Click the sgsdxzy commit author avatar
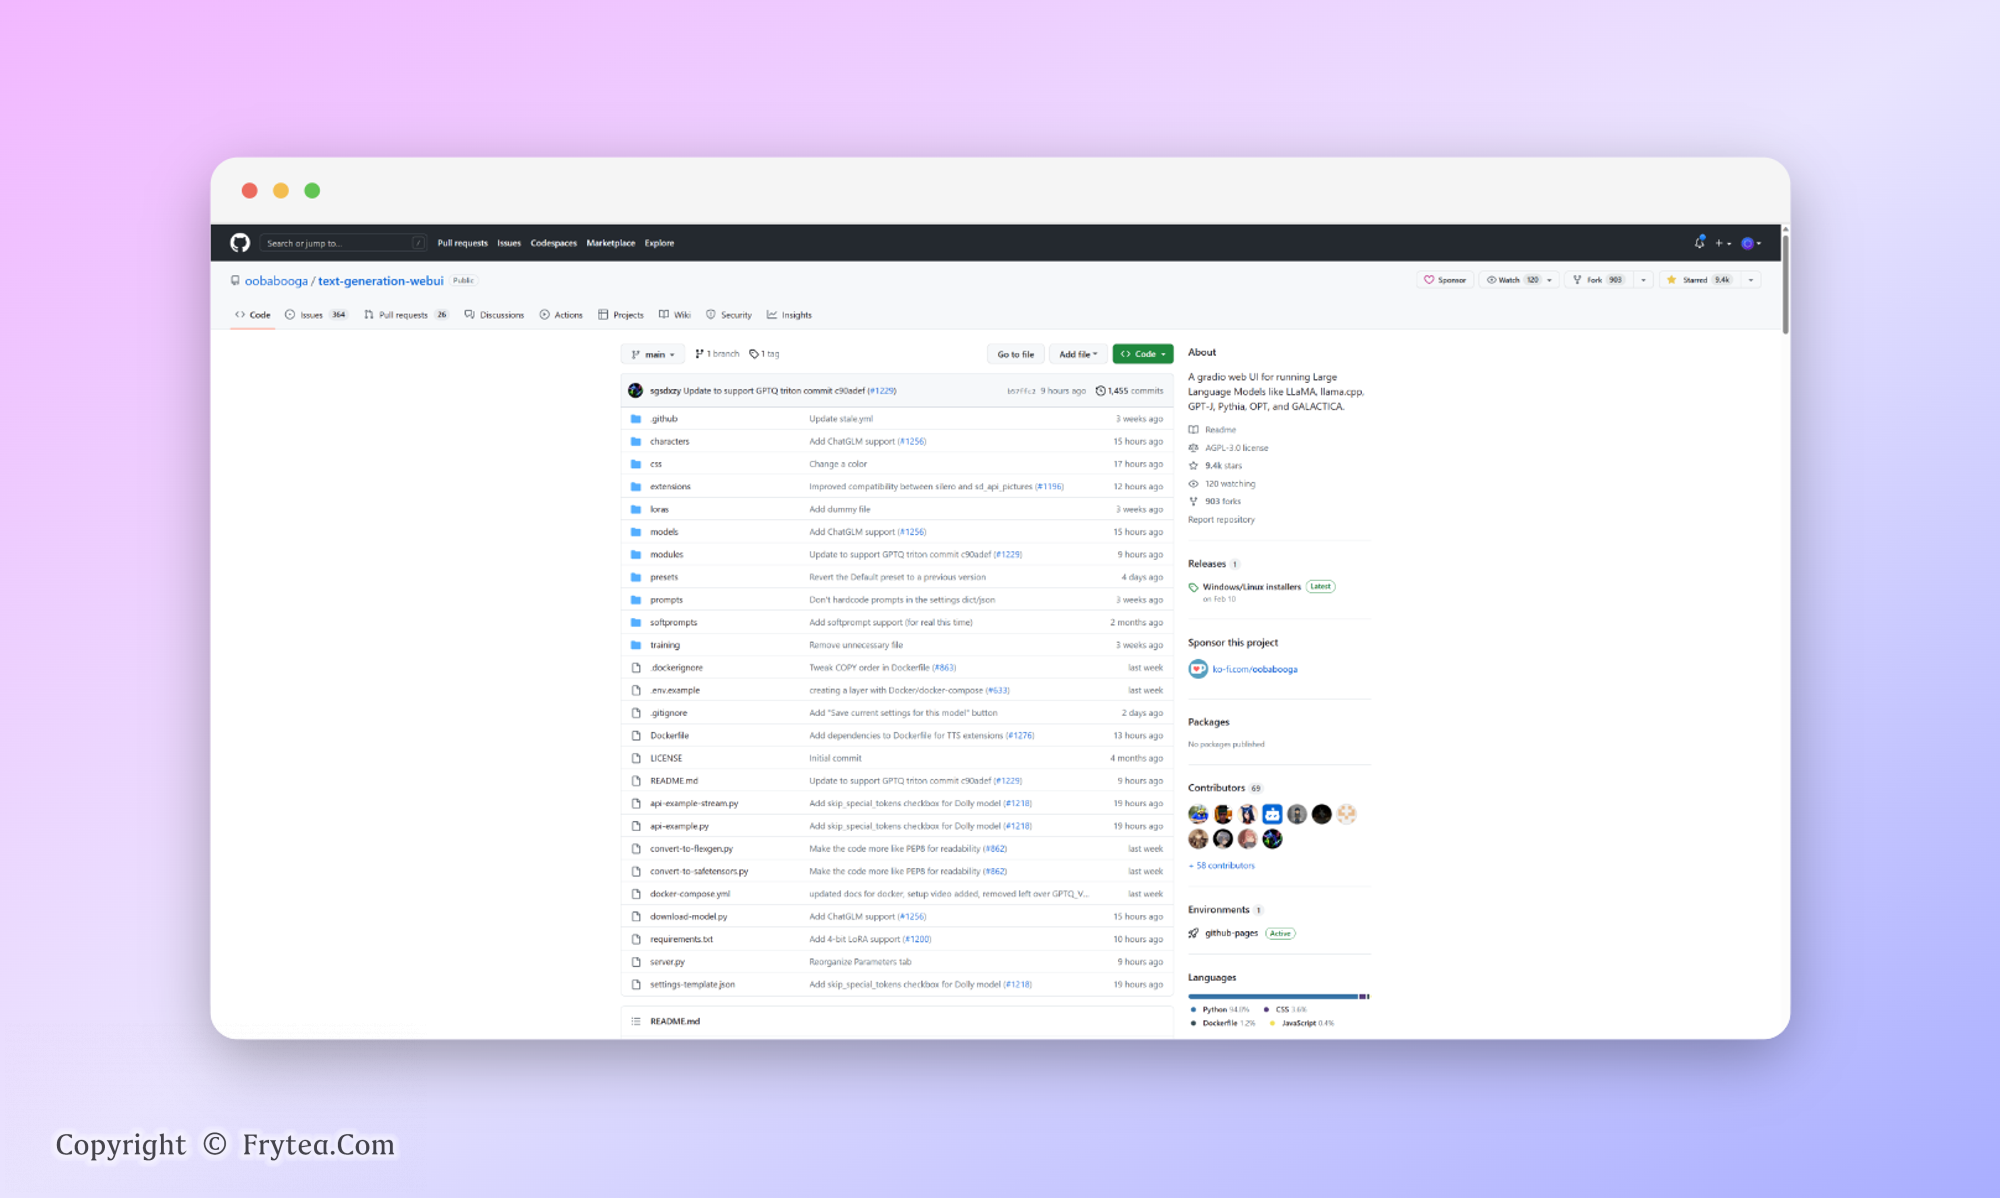 coord(635,391)
